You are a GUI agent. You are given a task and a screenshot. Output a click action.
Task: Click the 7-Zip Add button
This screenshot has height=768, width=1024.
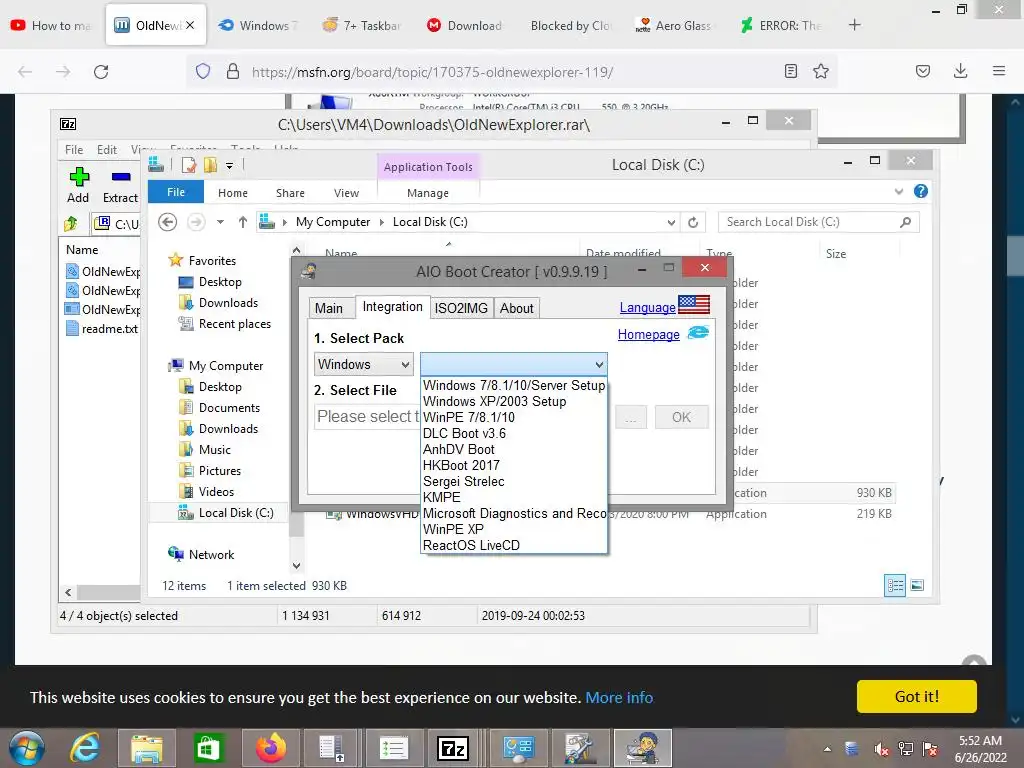pos(78,185)
